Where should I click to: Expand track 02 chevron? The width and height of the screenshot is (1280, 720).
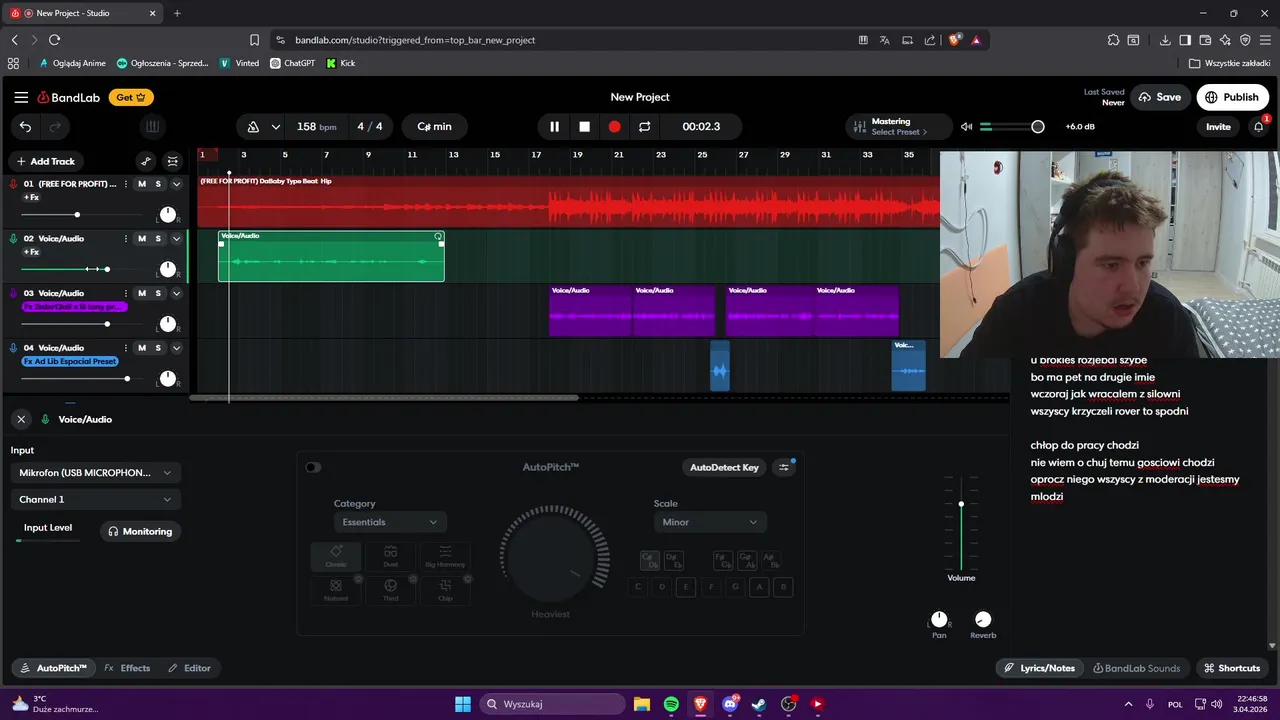click(177, 238)
